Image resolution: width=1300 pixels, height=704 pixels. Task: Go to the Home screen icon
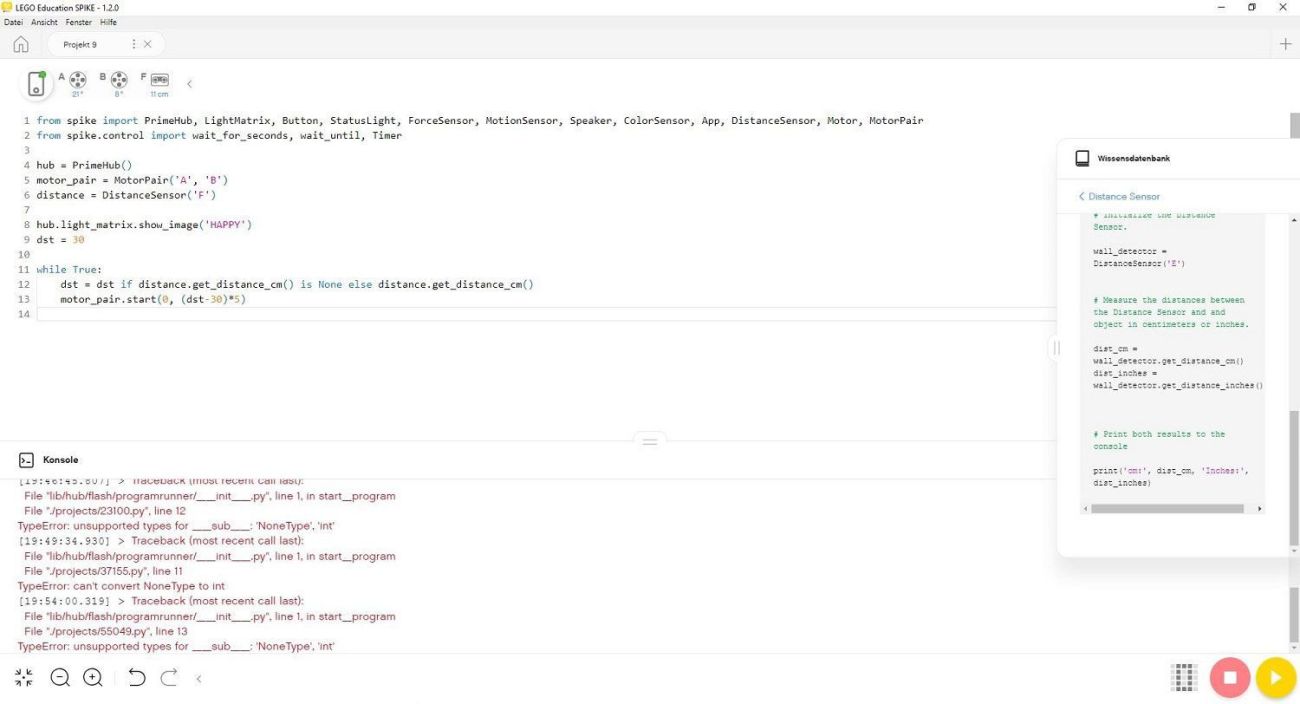[x=21, y=45]
